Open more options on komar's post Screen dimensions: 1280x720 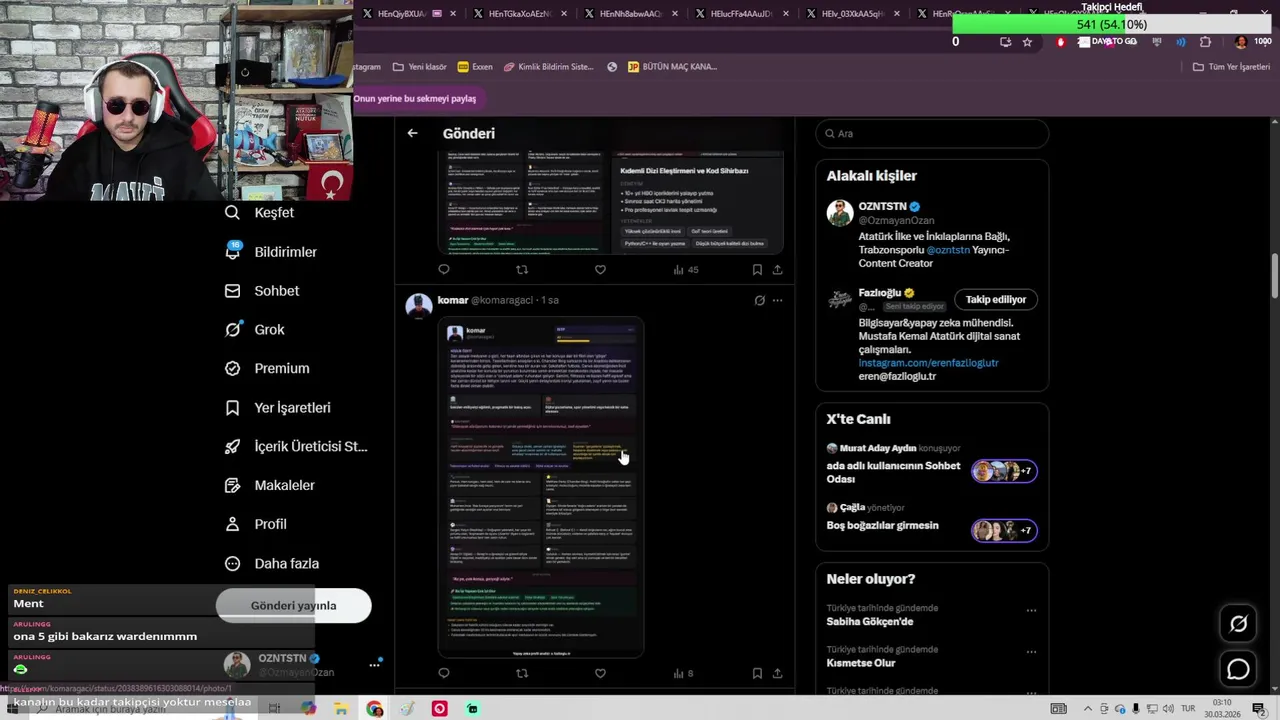(x=777, y=300)
